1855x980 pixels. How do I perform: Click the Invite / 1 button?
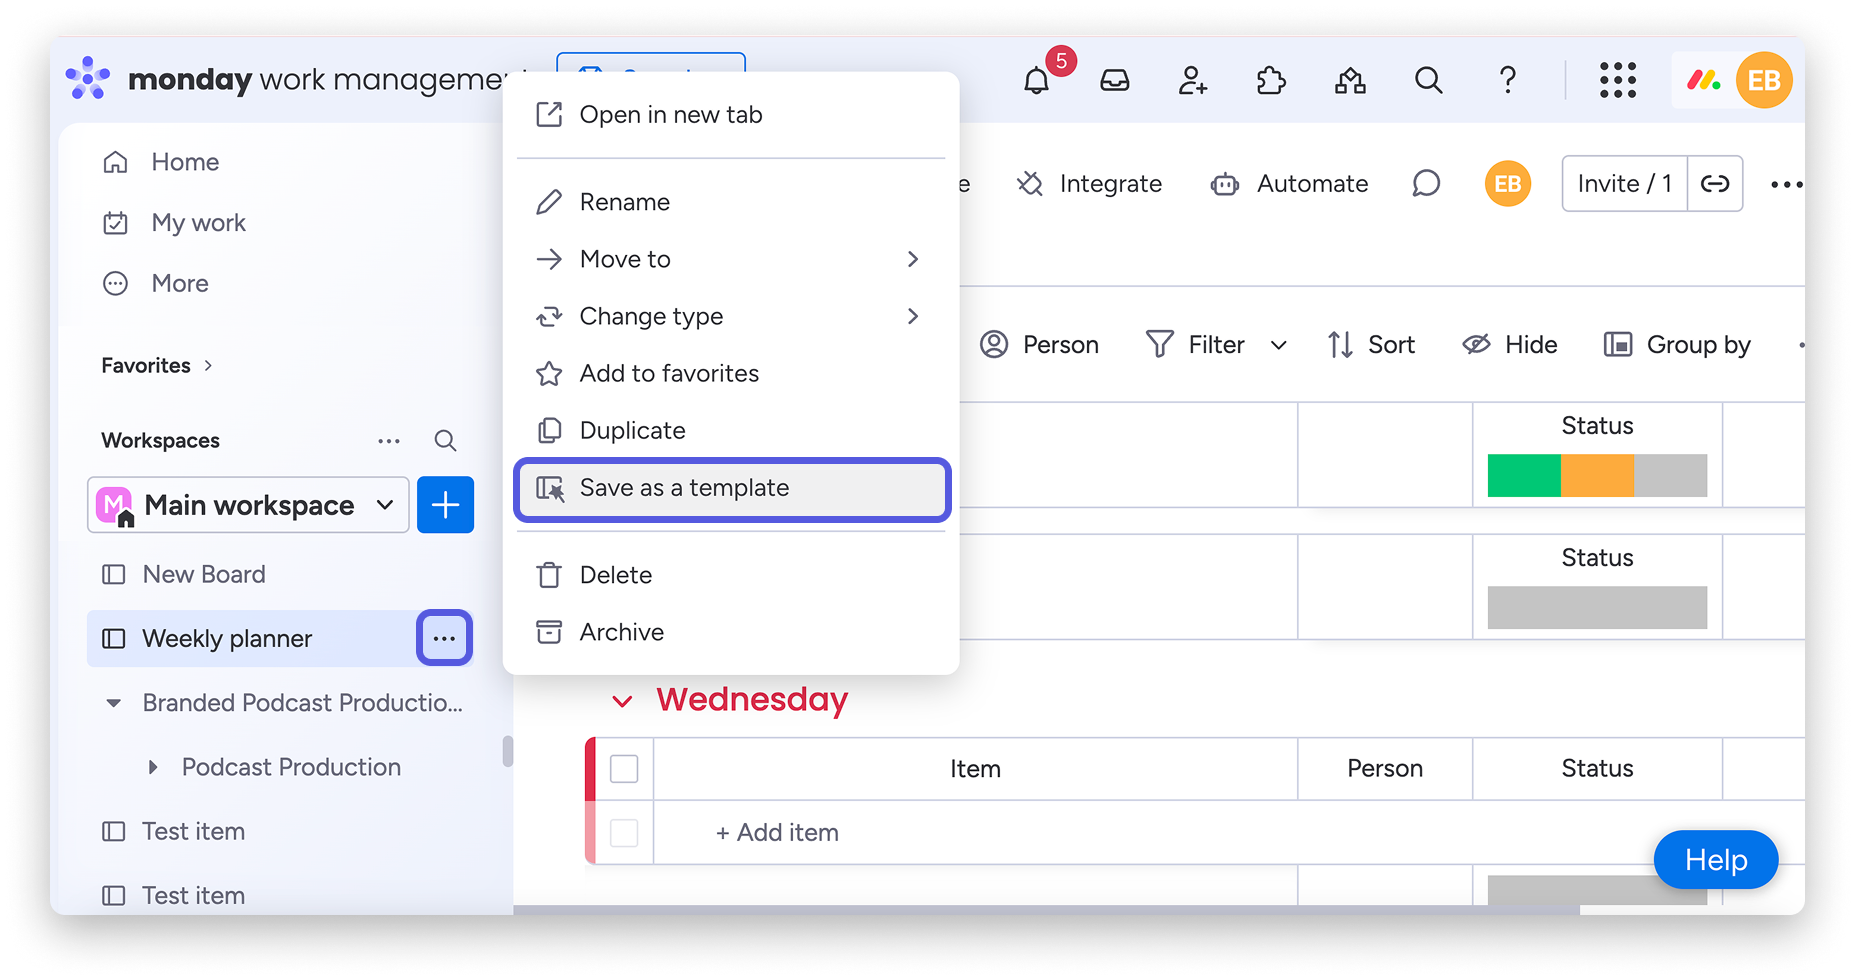click(1624, 184)
